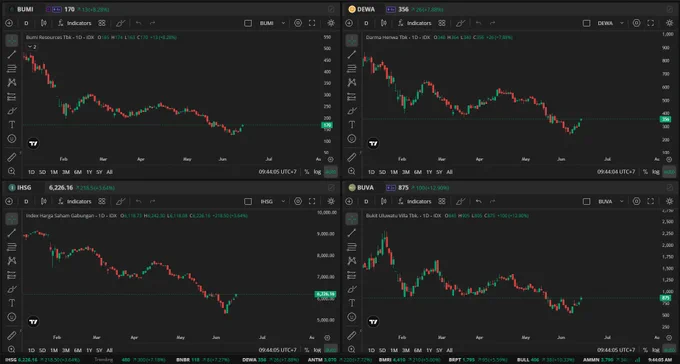Select 6M range on BUMI chart

point(78,172)
